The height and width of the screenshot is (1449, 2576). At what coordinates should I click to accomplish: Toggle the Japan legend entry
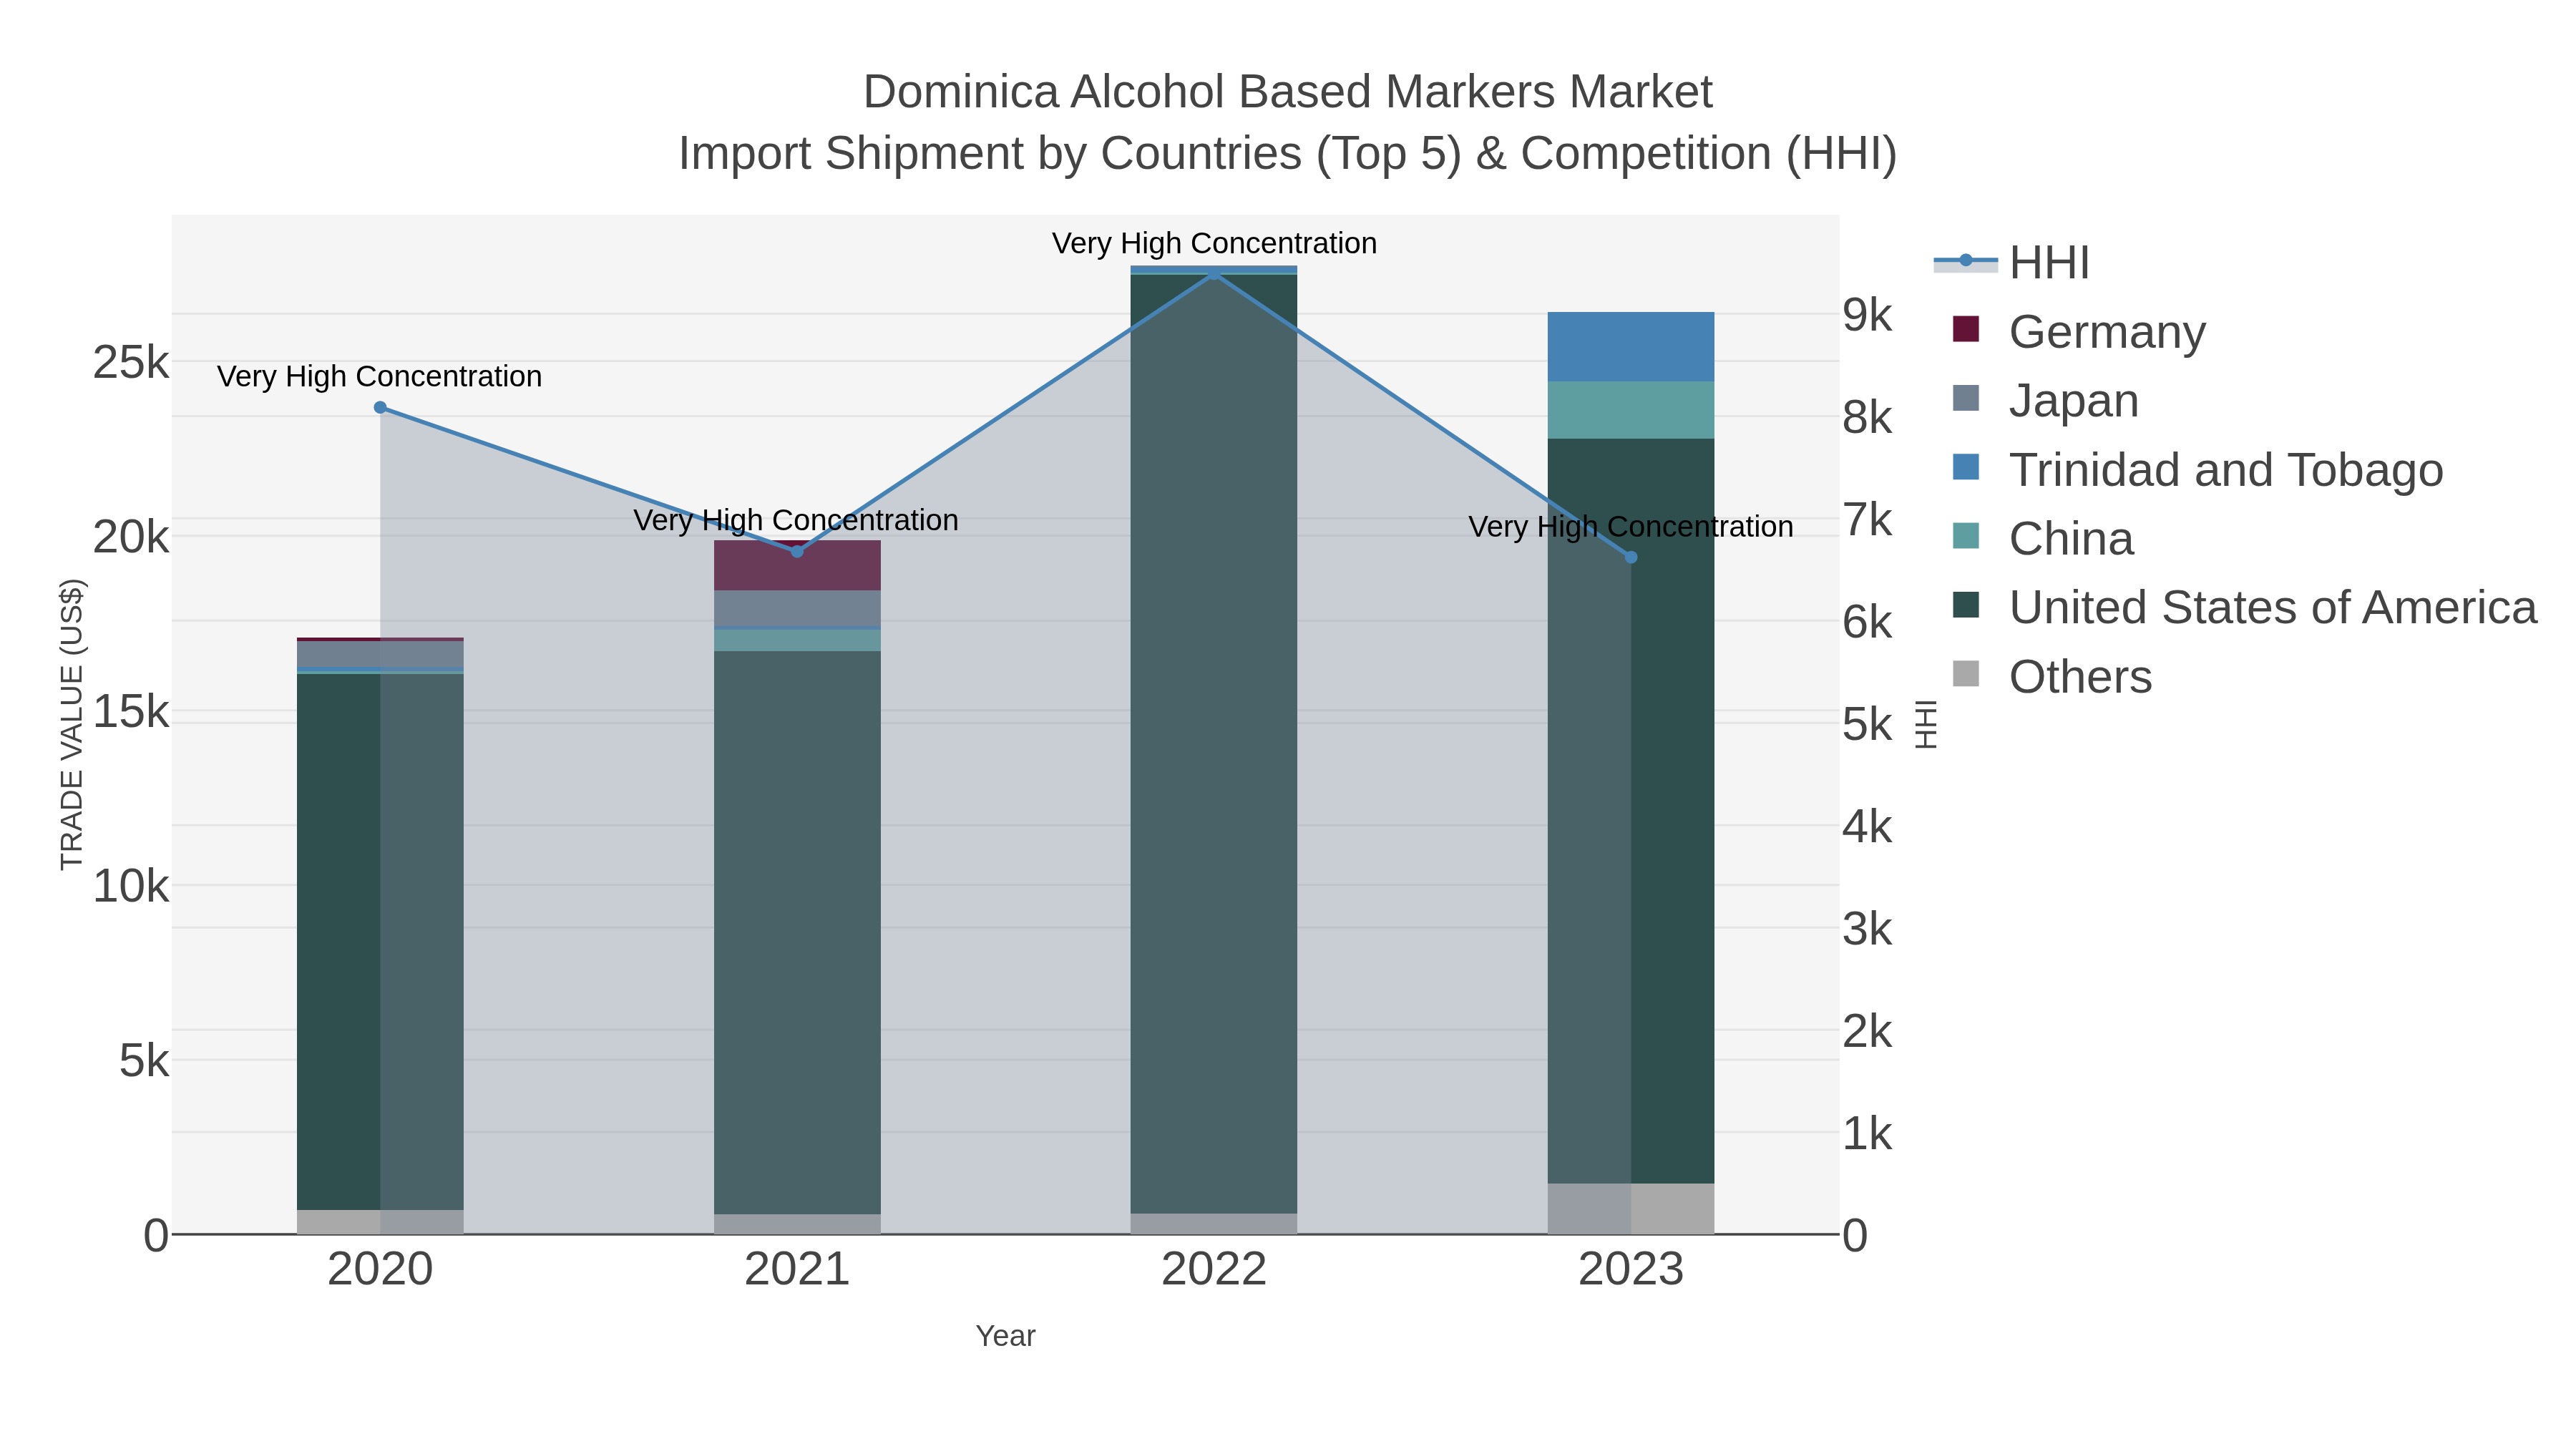pyautogui.click(x=2045, y=400)
